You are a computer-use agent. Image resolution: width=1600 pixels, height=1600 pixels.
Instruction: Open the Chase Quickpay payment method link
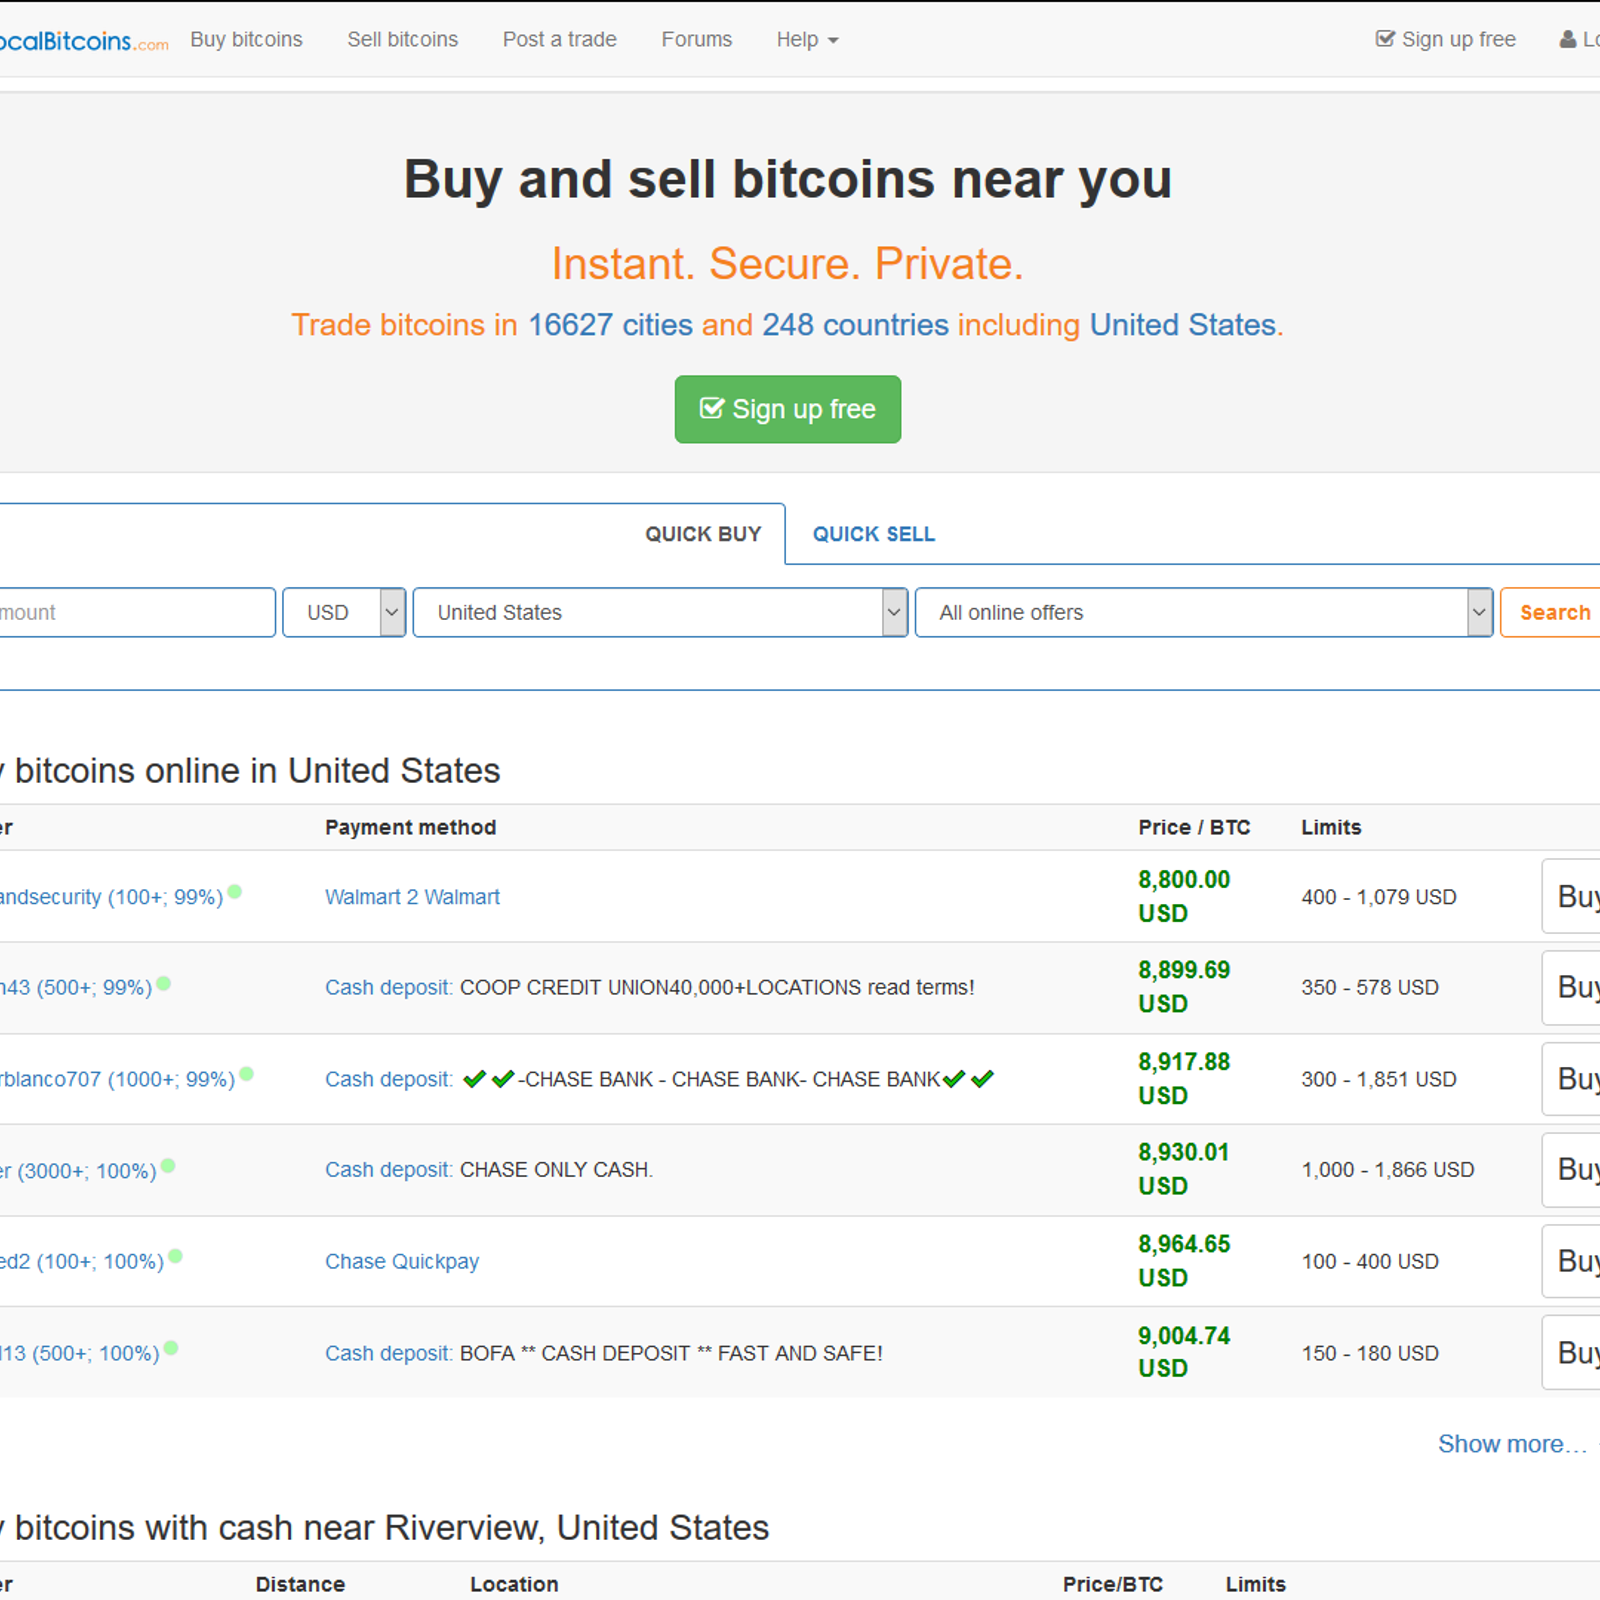pyautogui.click(x=402, y=1261)
